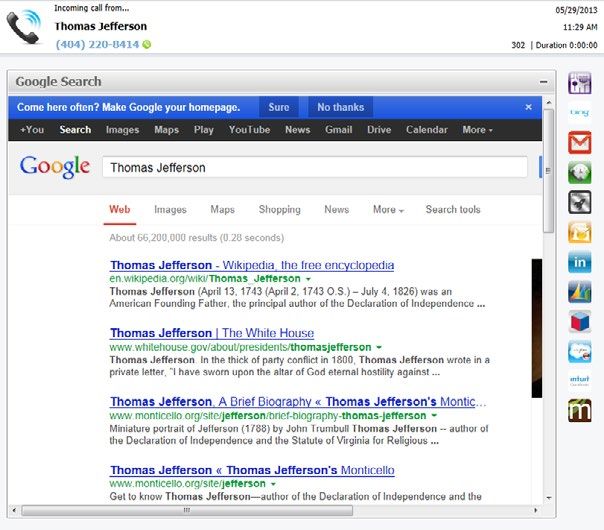Viewport: 604px width, 530px height.
Task: Click the vertical scrollbar down arrow
Action: click(549, 498)
